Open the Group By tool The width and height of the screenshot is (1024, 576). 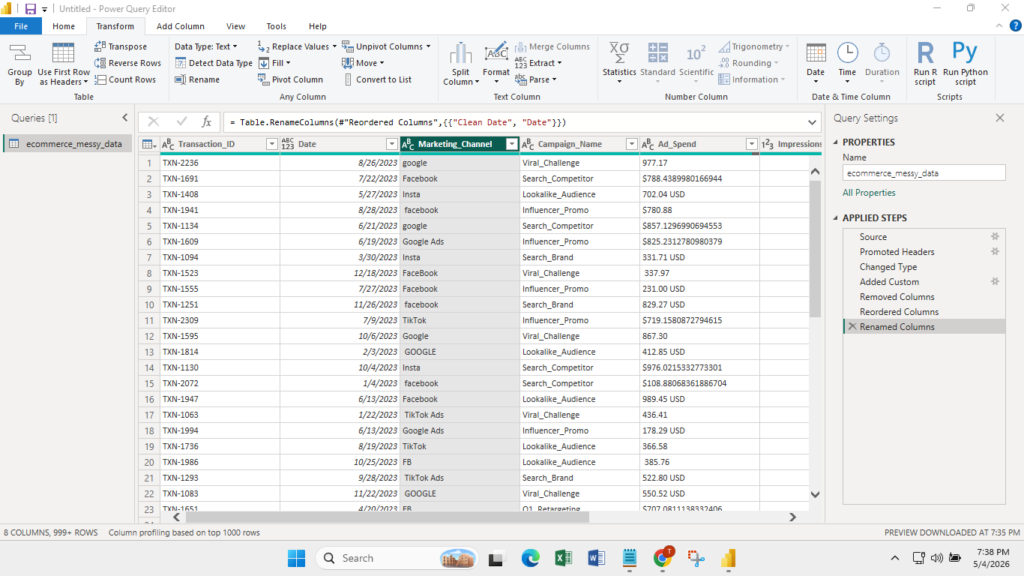pyautogui.click(x=20, y=64)
